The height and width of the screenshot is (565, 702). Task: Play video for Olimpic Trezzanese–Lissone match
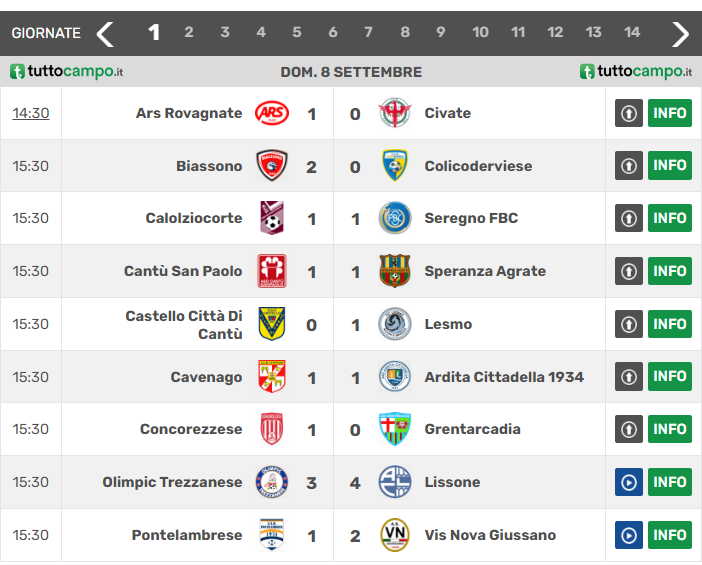629,482
